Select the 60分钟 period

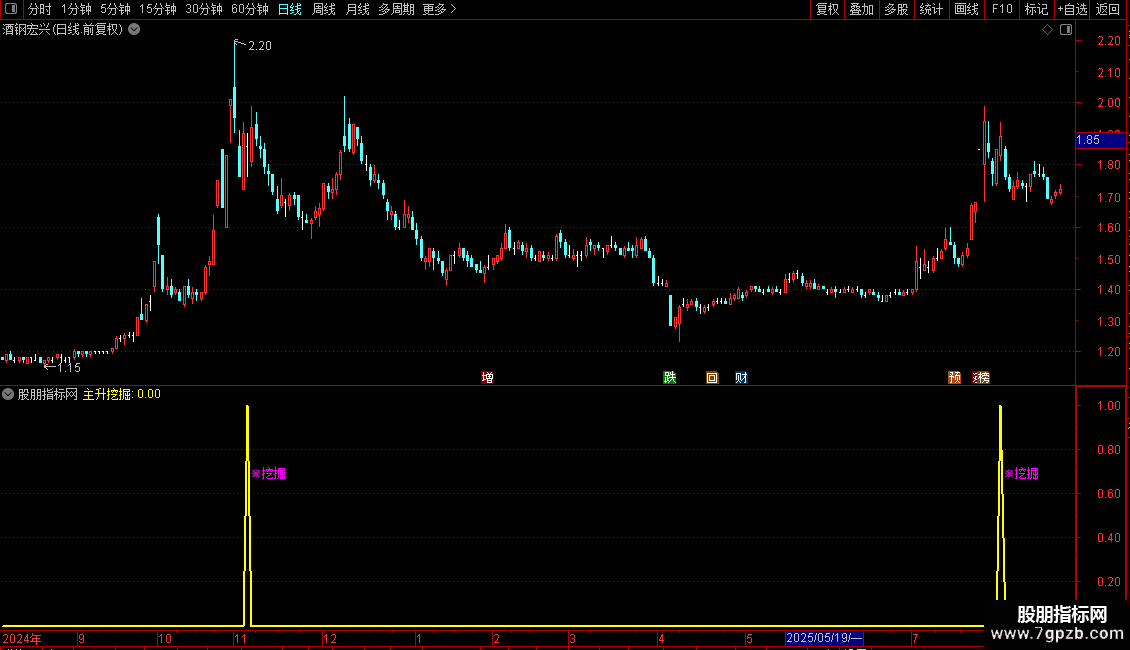(x=249, y=9)
